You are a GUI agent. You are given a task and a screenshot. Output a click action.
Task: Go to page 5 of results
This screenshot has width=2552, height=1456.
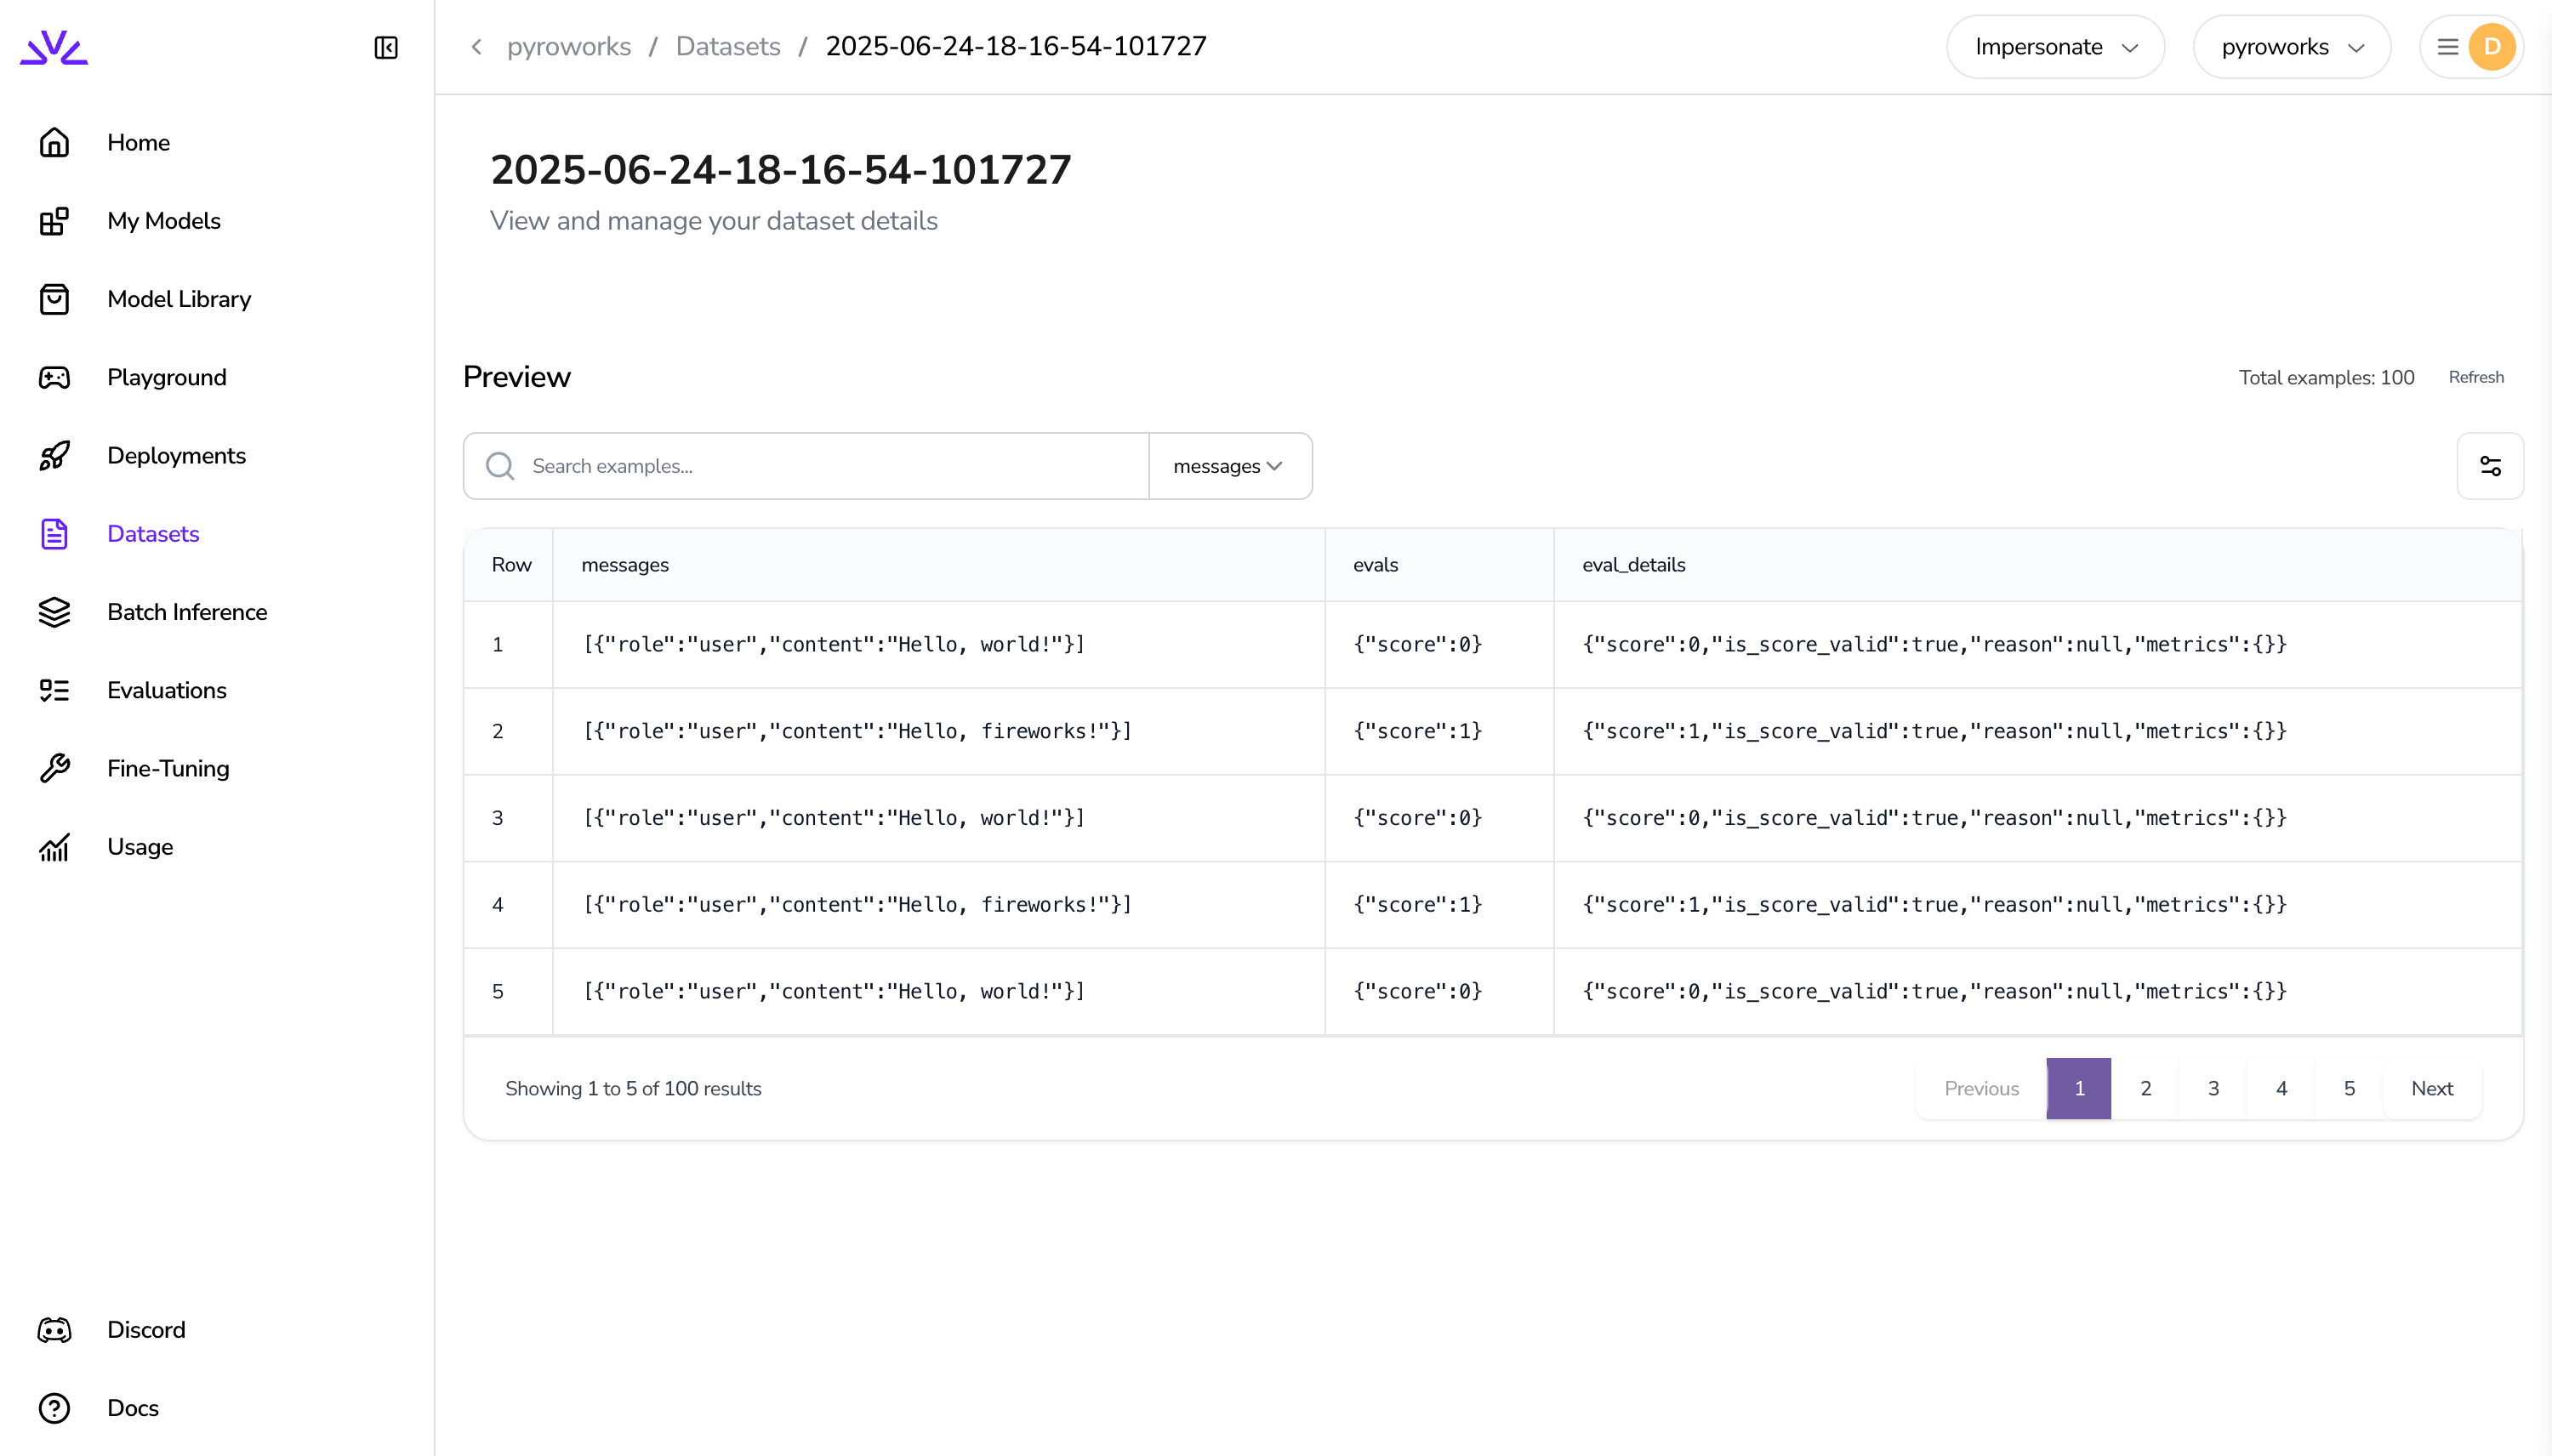(2350, 1088)
